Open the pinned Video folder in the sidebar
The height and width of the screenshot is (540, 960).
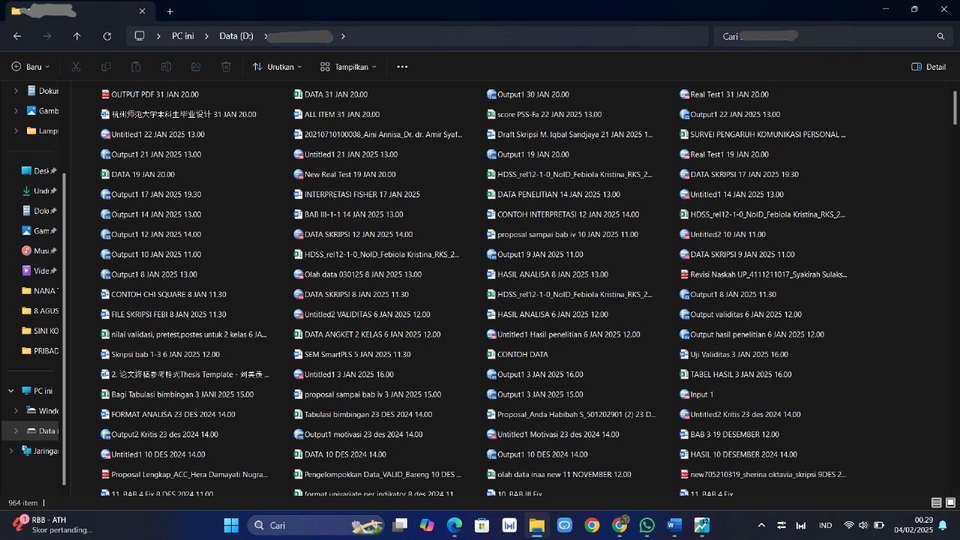pyautogui.click(x=38, y=271)
